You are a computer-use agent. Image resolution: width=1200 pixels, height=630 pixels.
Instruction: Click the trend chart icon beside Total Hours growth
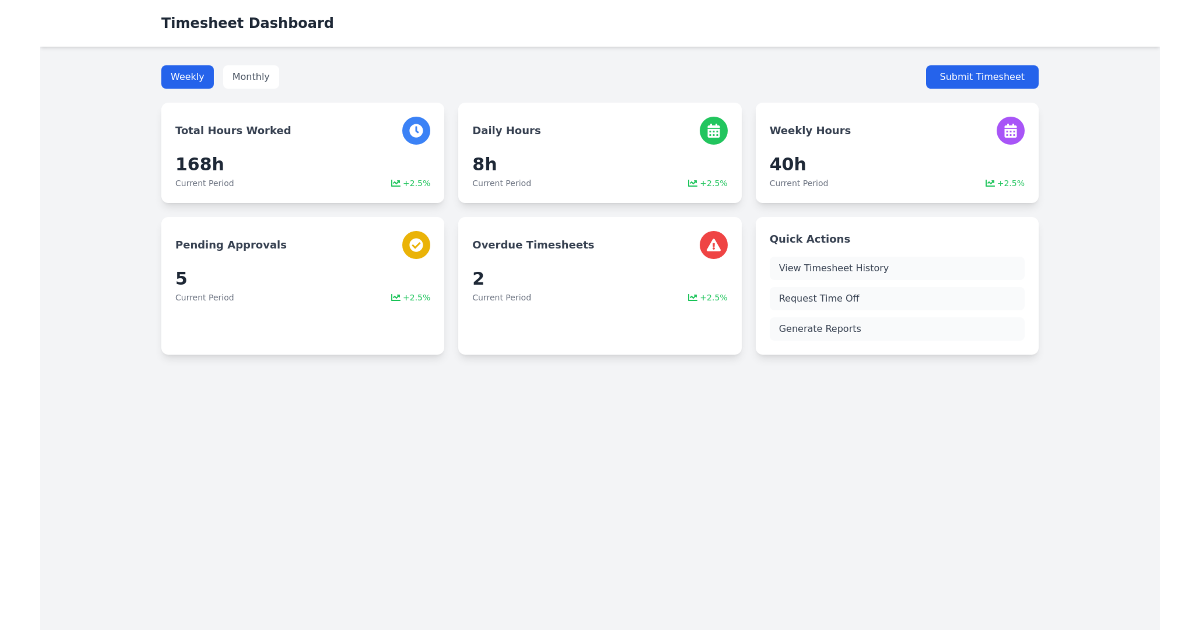[x=394, y=183]
